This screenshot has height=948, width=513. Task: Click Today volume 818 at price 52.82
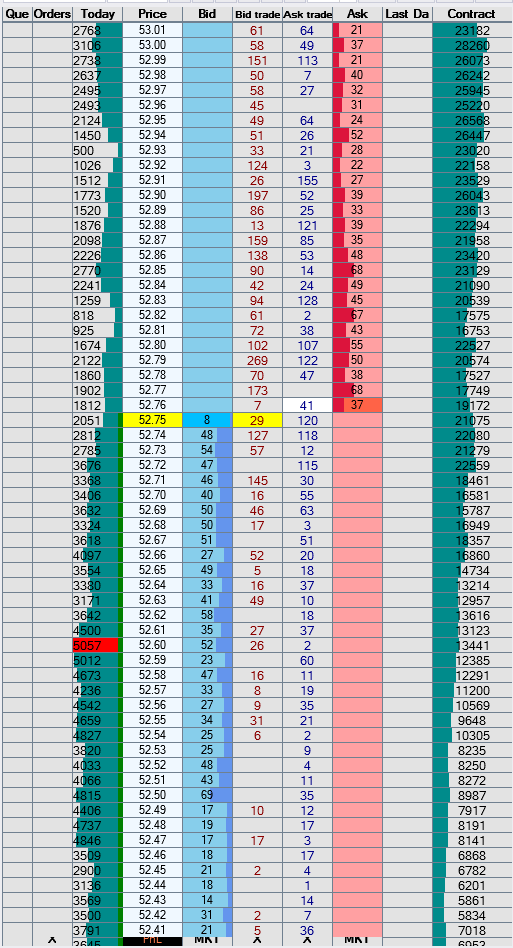(97, 315)
